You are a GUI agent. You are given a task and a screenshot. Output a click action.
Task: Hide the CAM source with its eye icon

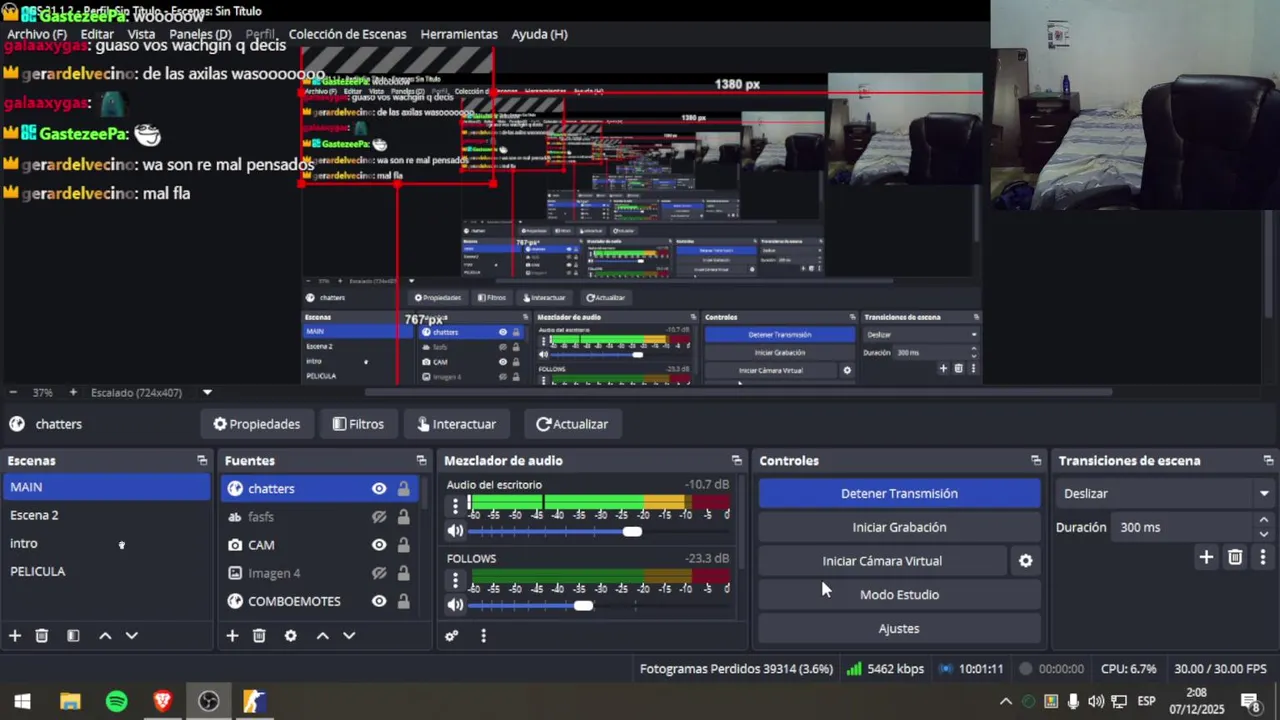click(x=379, y=545)
